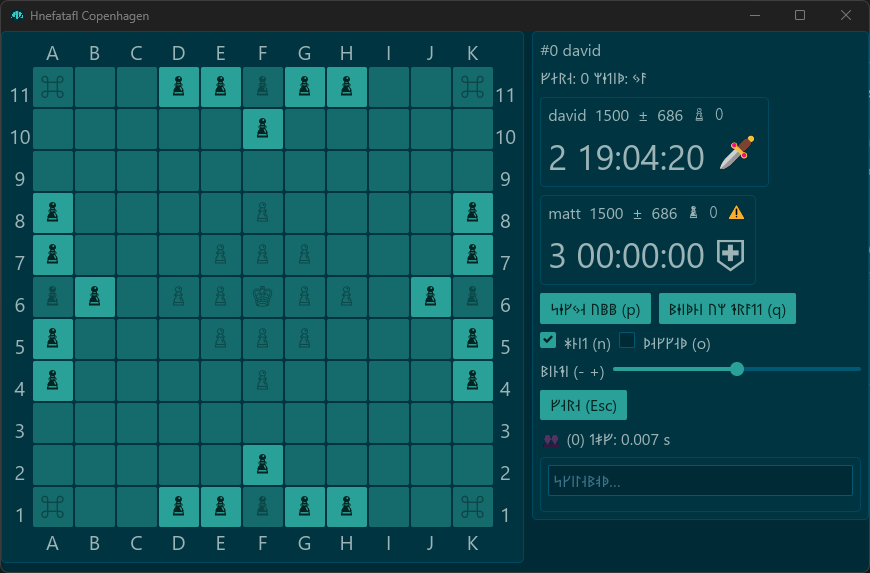Select the attacker pawn on E11
The image size is (870, 573).
click(x=221, y=87)
